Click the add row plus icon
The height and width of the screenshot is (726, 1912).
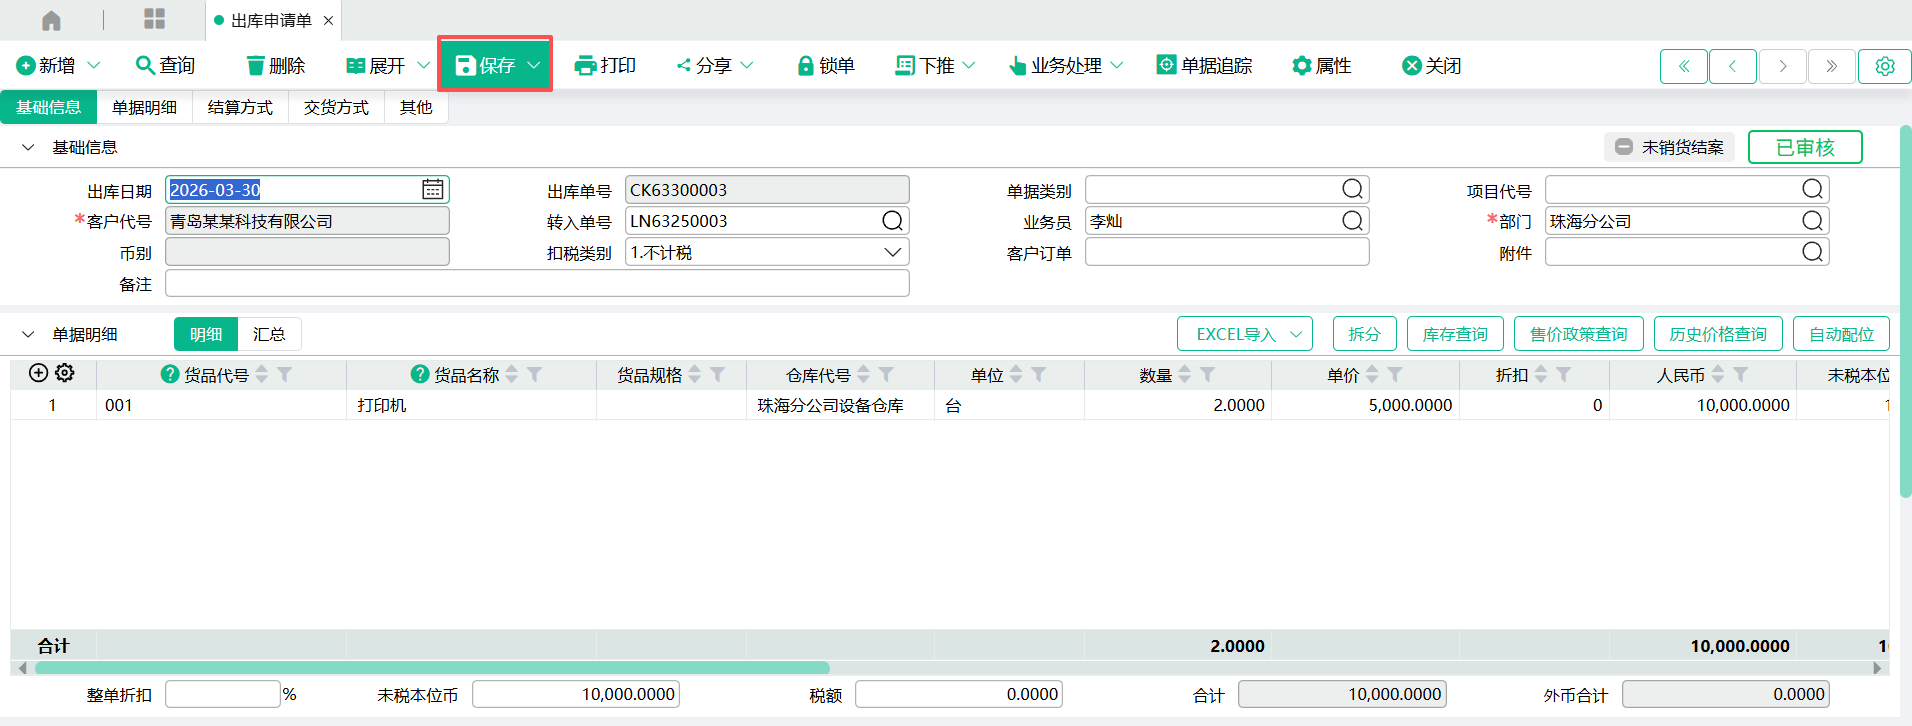point(38,373)
